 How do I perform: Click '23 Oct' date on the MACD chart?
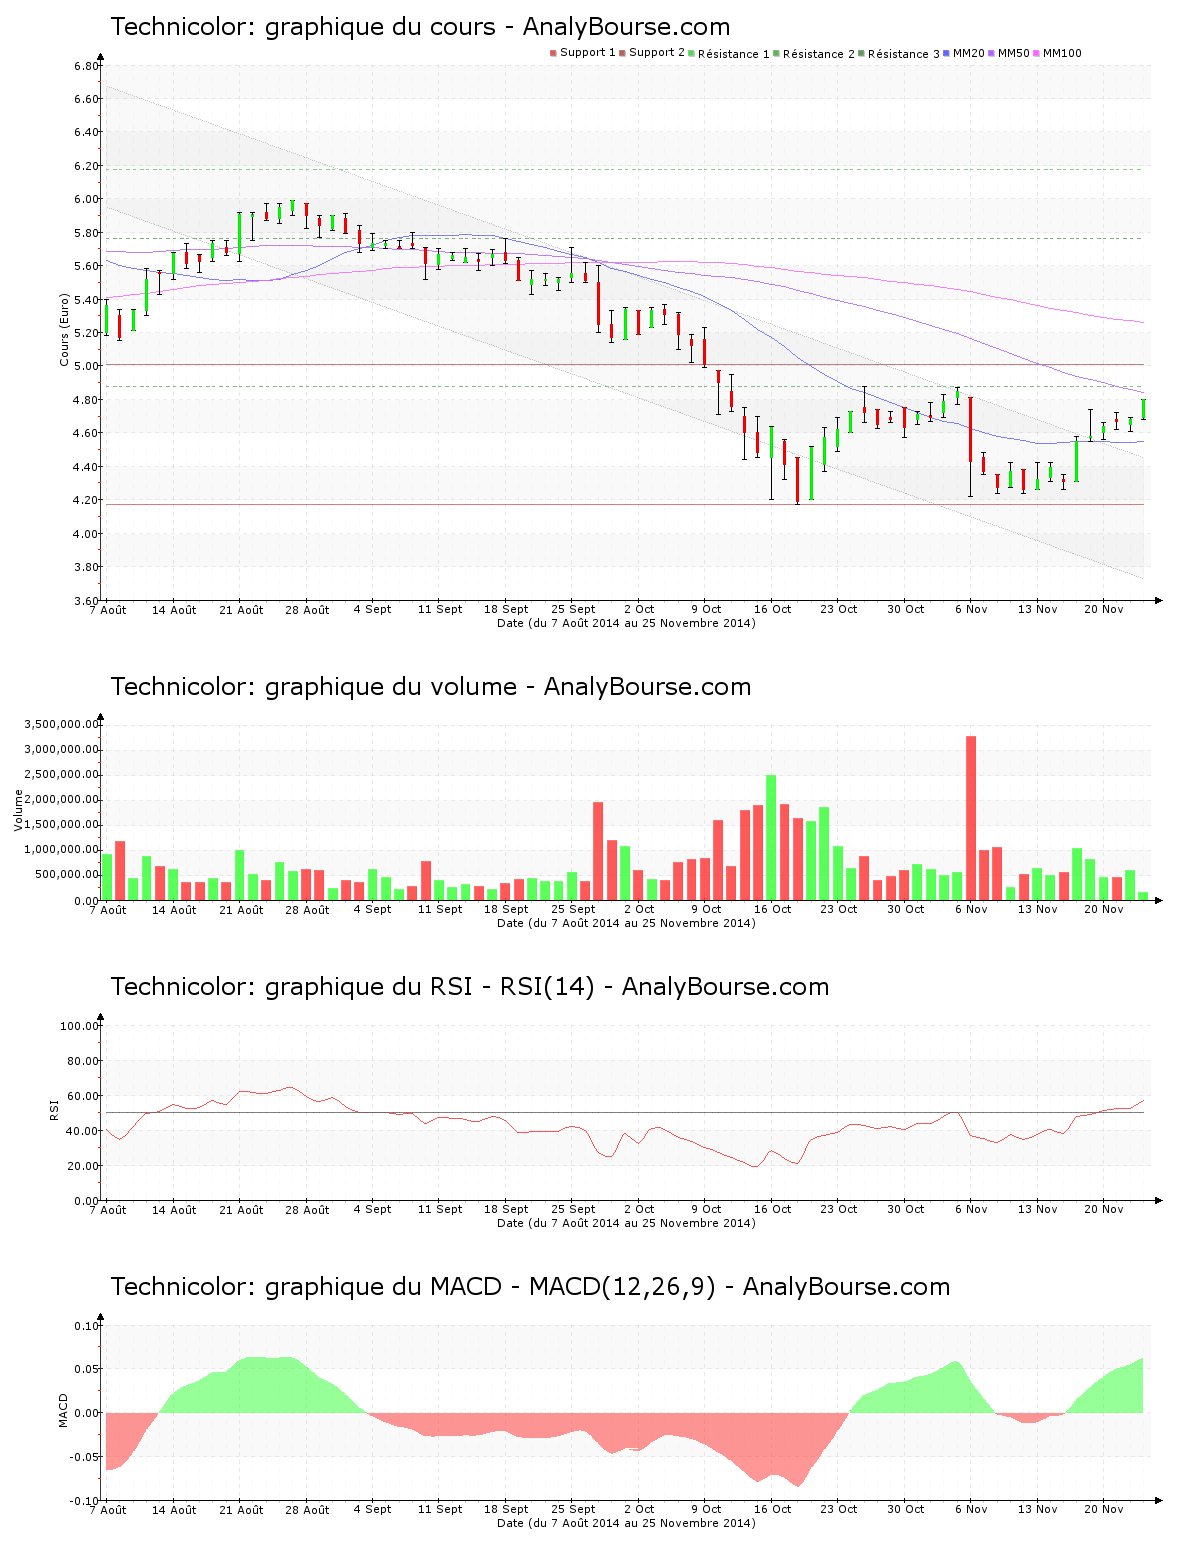point(839,1509)
